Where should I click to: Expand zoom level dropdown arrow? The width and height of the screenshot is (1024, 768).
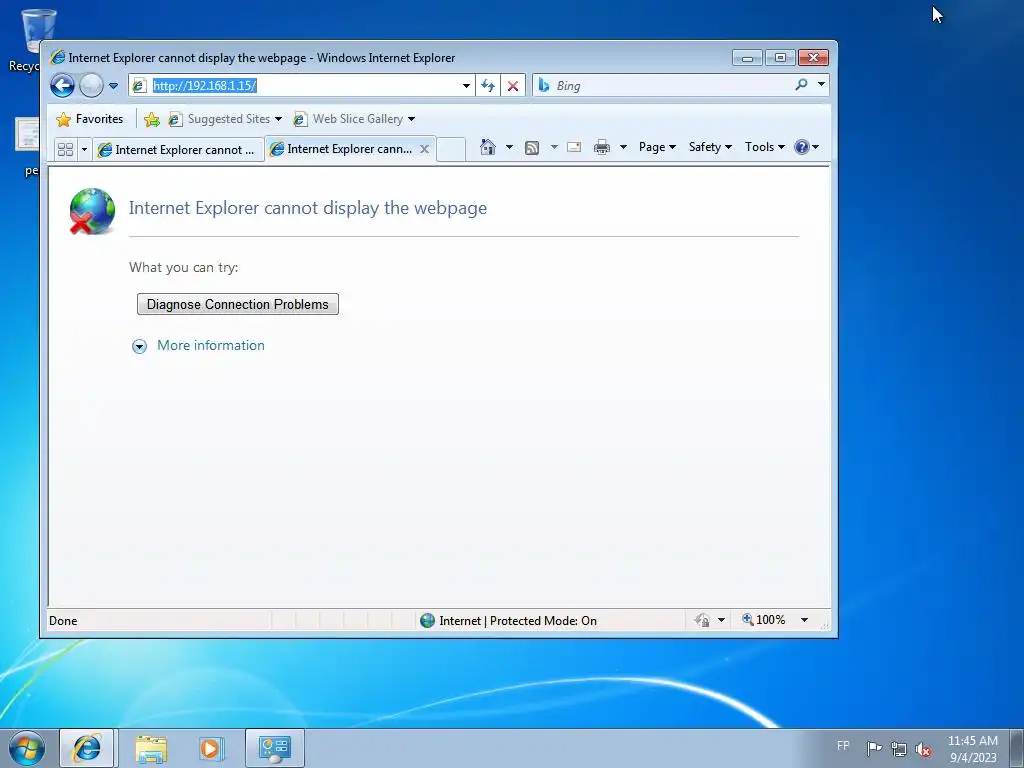(805, 620)
